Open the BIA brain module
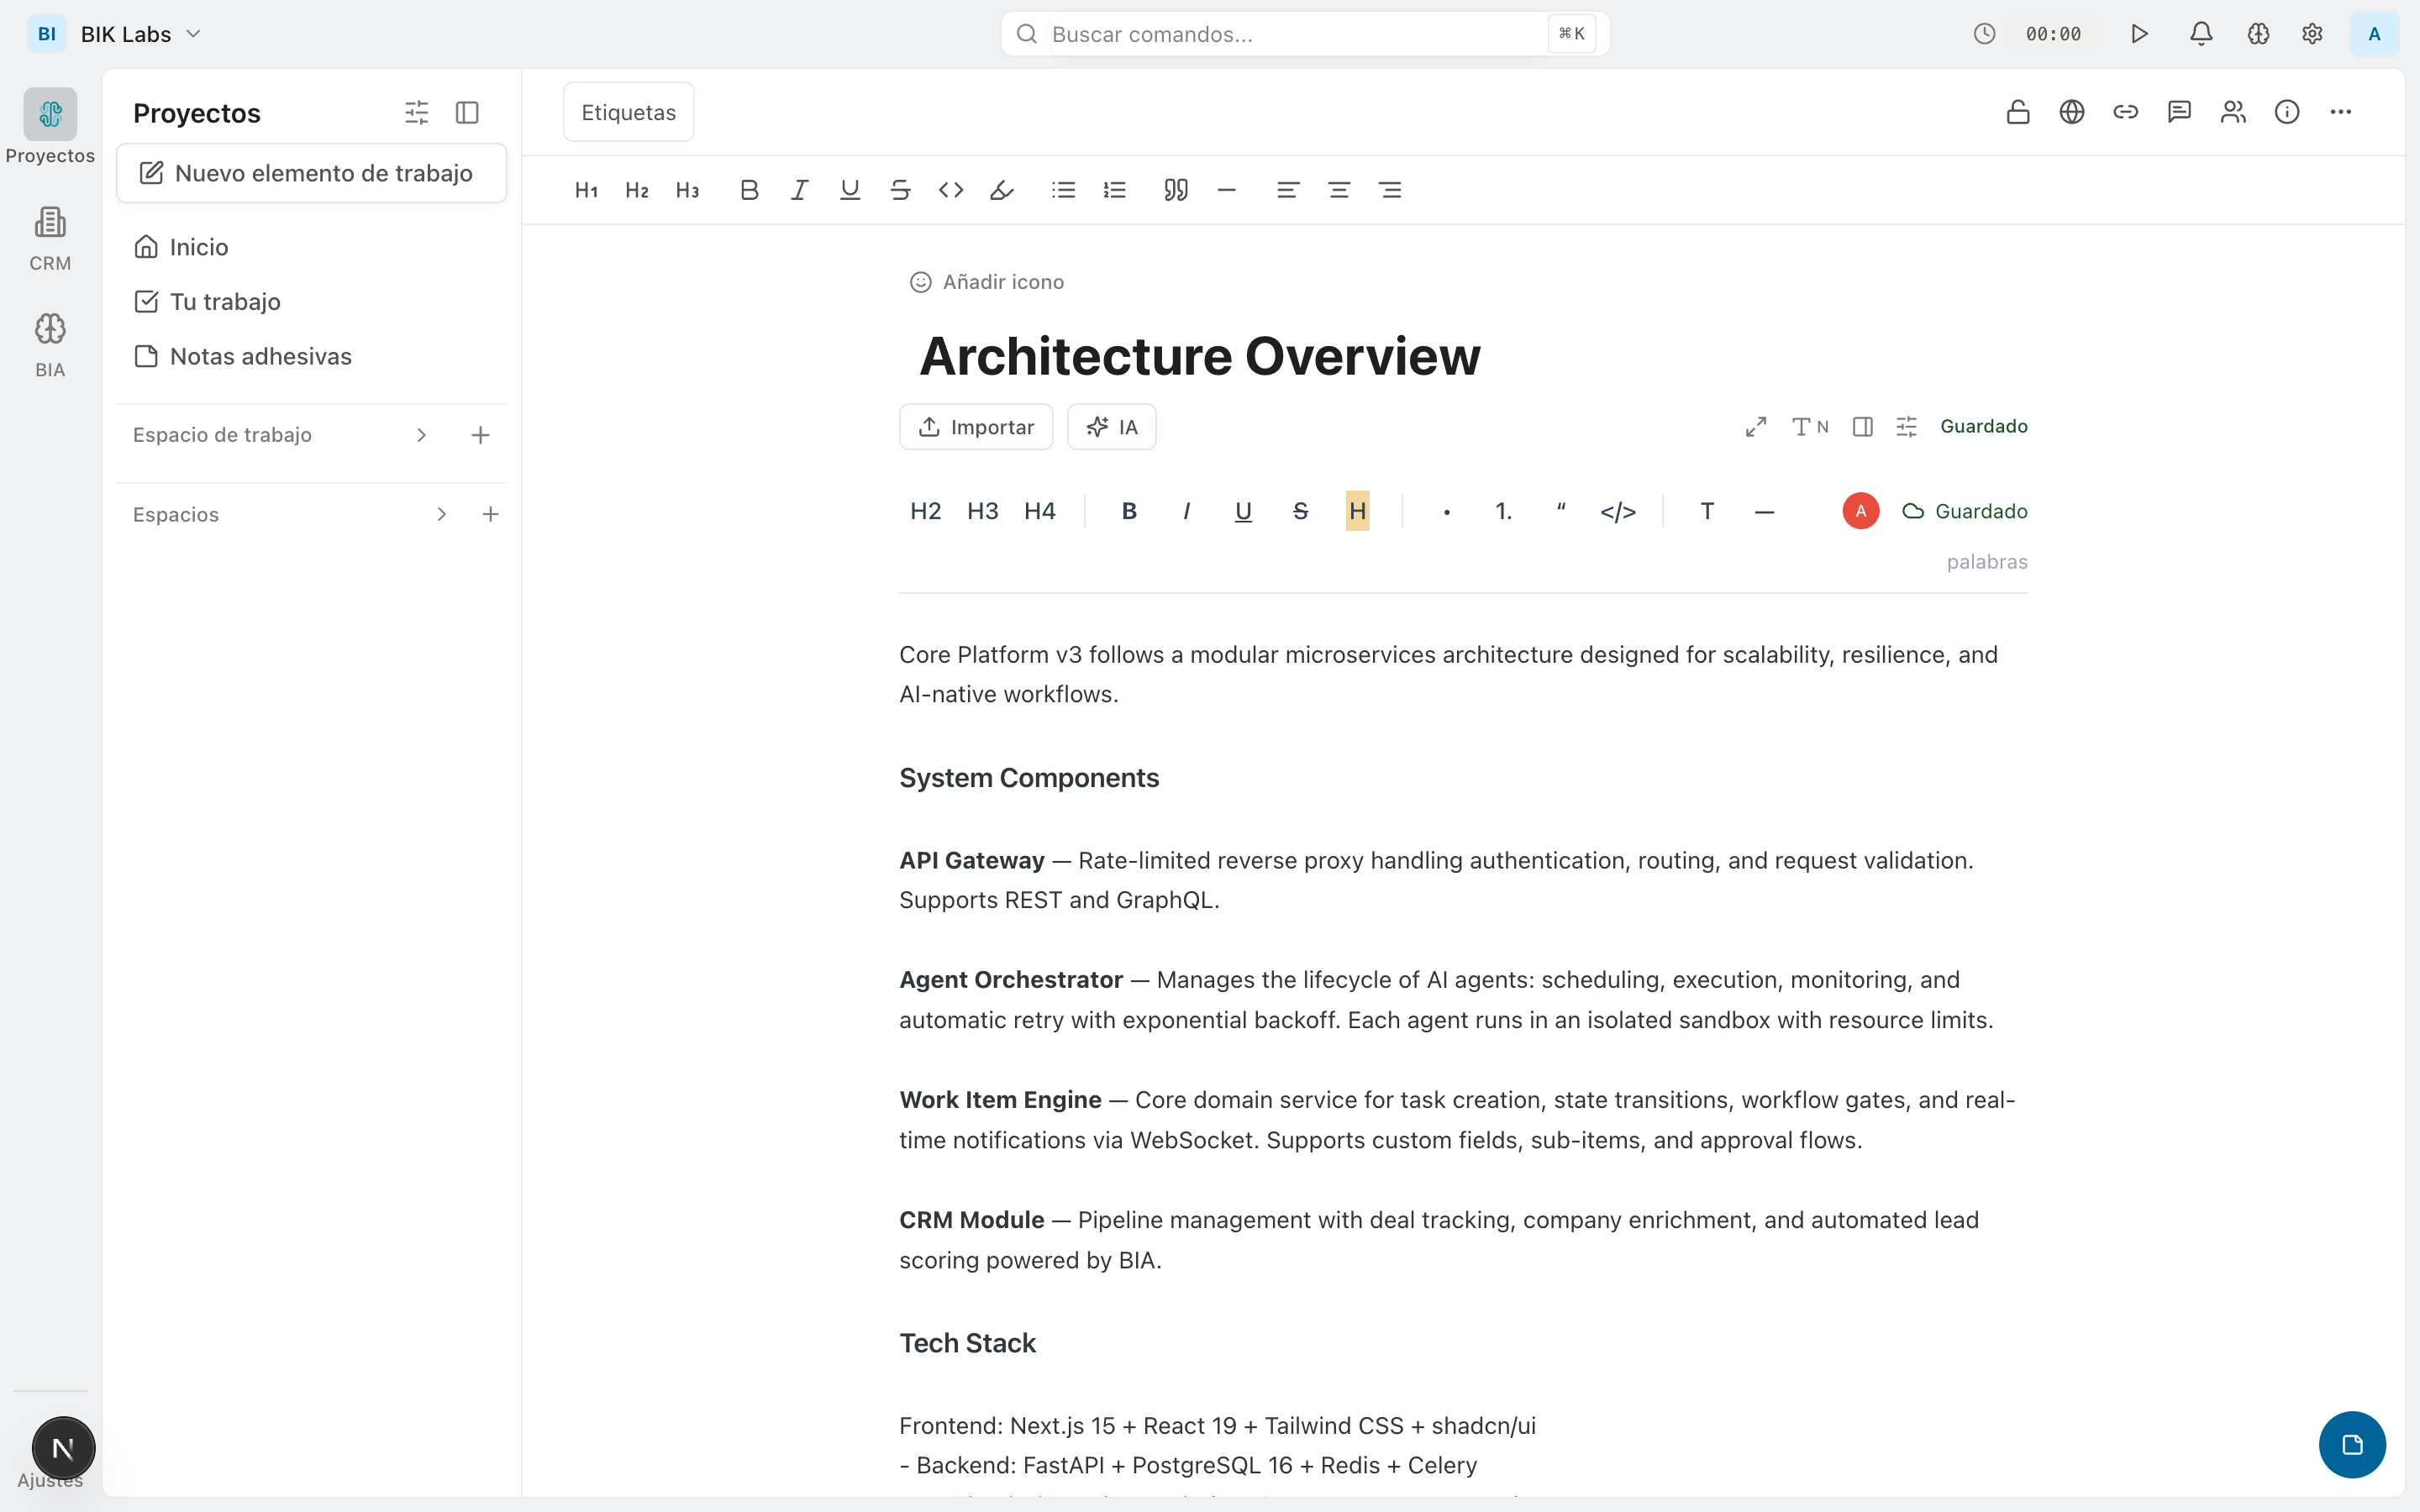 (x=50, y=345)
